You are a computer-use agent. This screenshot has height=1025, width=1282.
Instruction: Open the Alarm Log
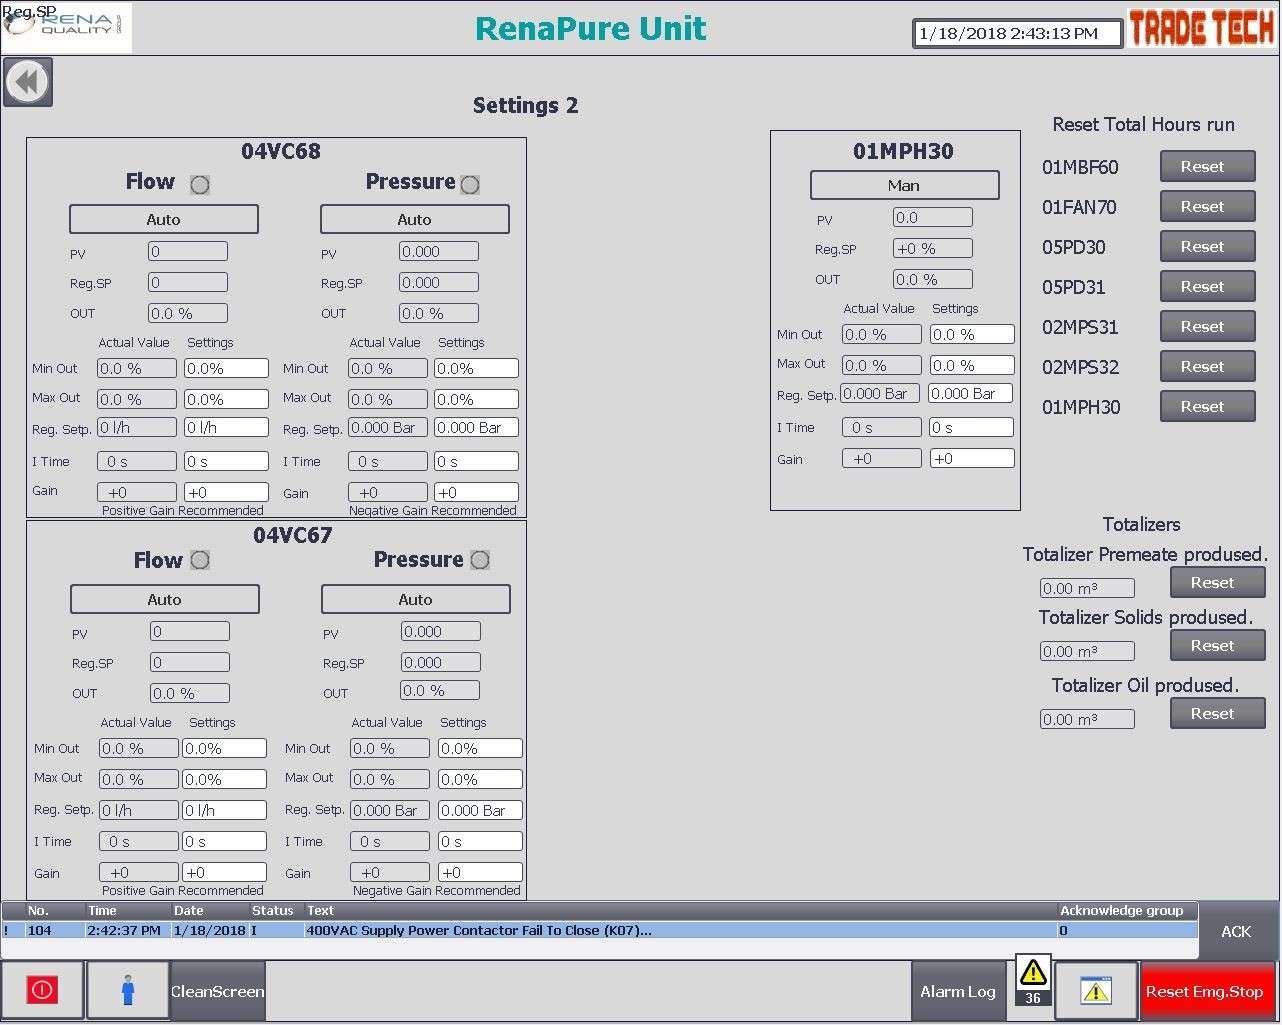tap(958, 991)
